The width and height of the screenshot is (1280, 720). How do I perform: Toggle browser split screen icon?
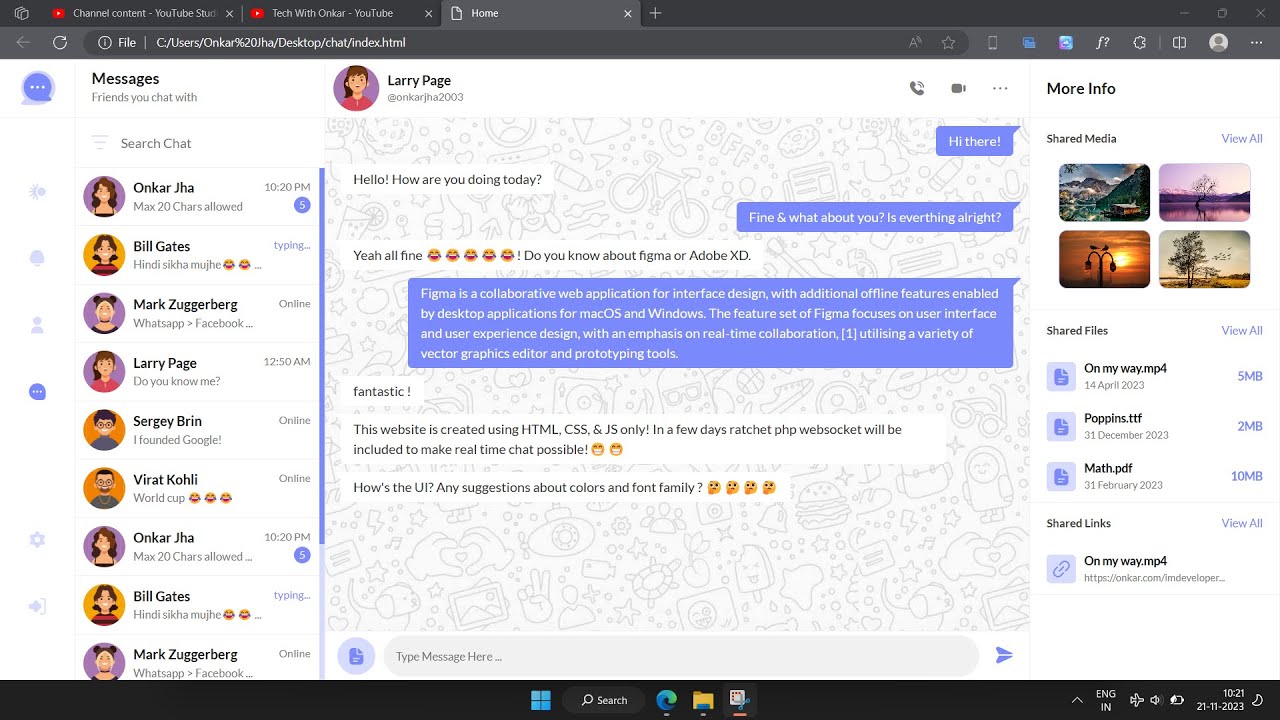click(1179, 43)
